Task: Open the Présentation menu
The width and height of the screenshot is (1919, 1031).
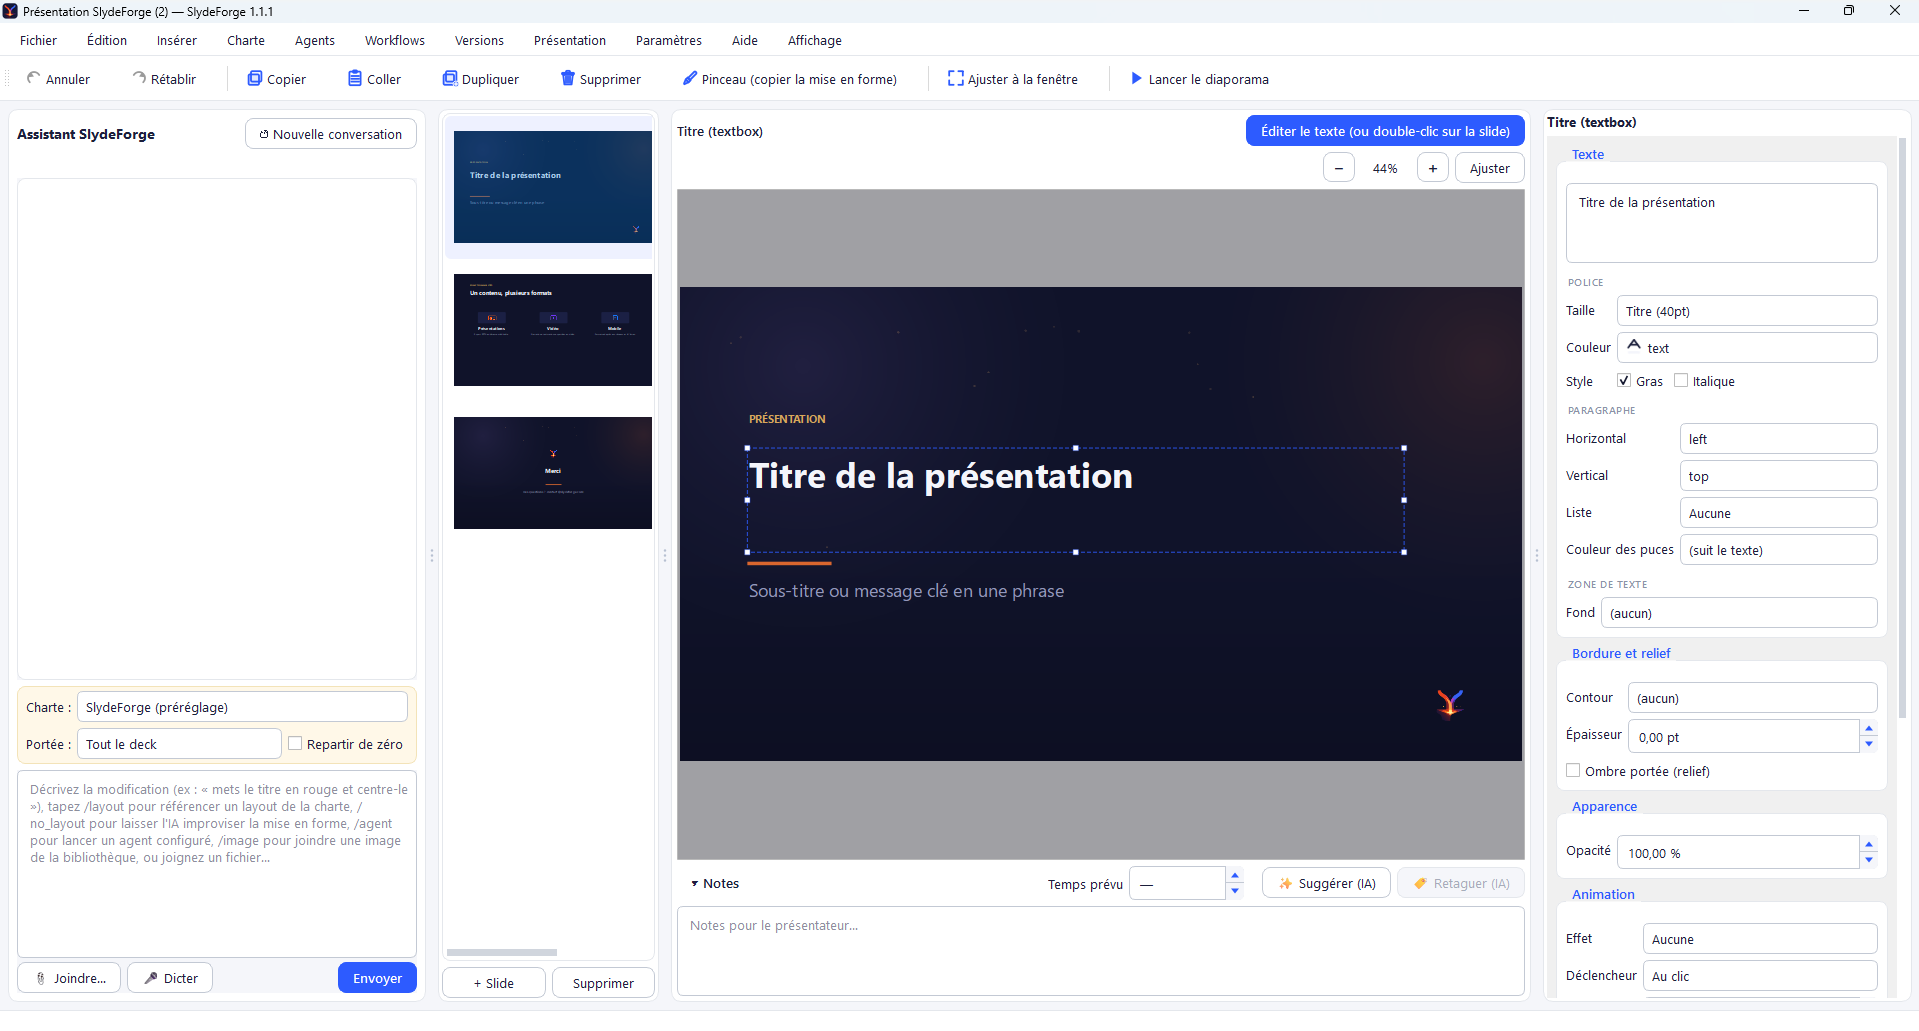Action: pyautogui.click(x=569, y=40)
